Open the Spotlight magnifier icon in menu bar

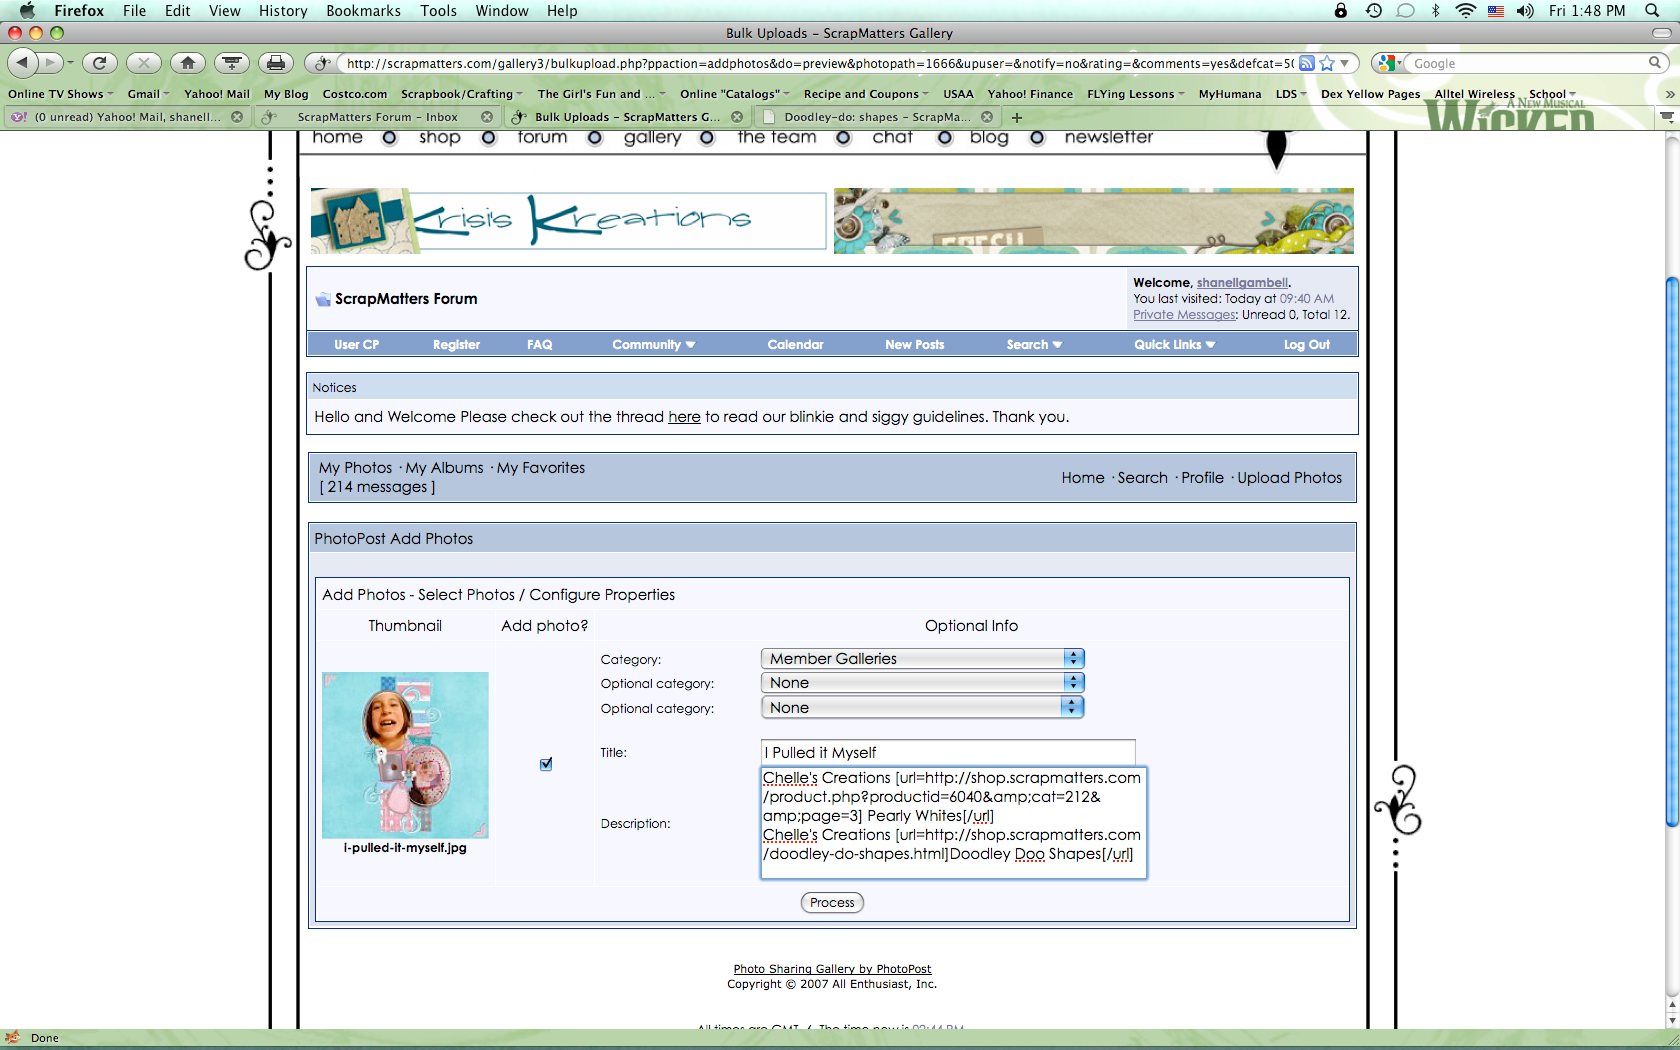point(1652,11)
